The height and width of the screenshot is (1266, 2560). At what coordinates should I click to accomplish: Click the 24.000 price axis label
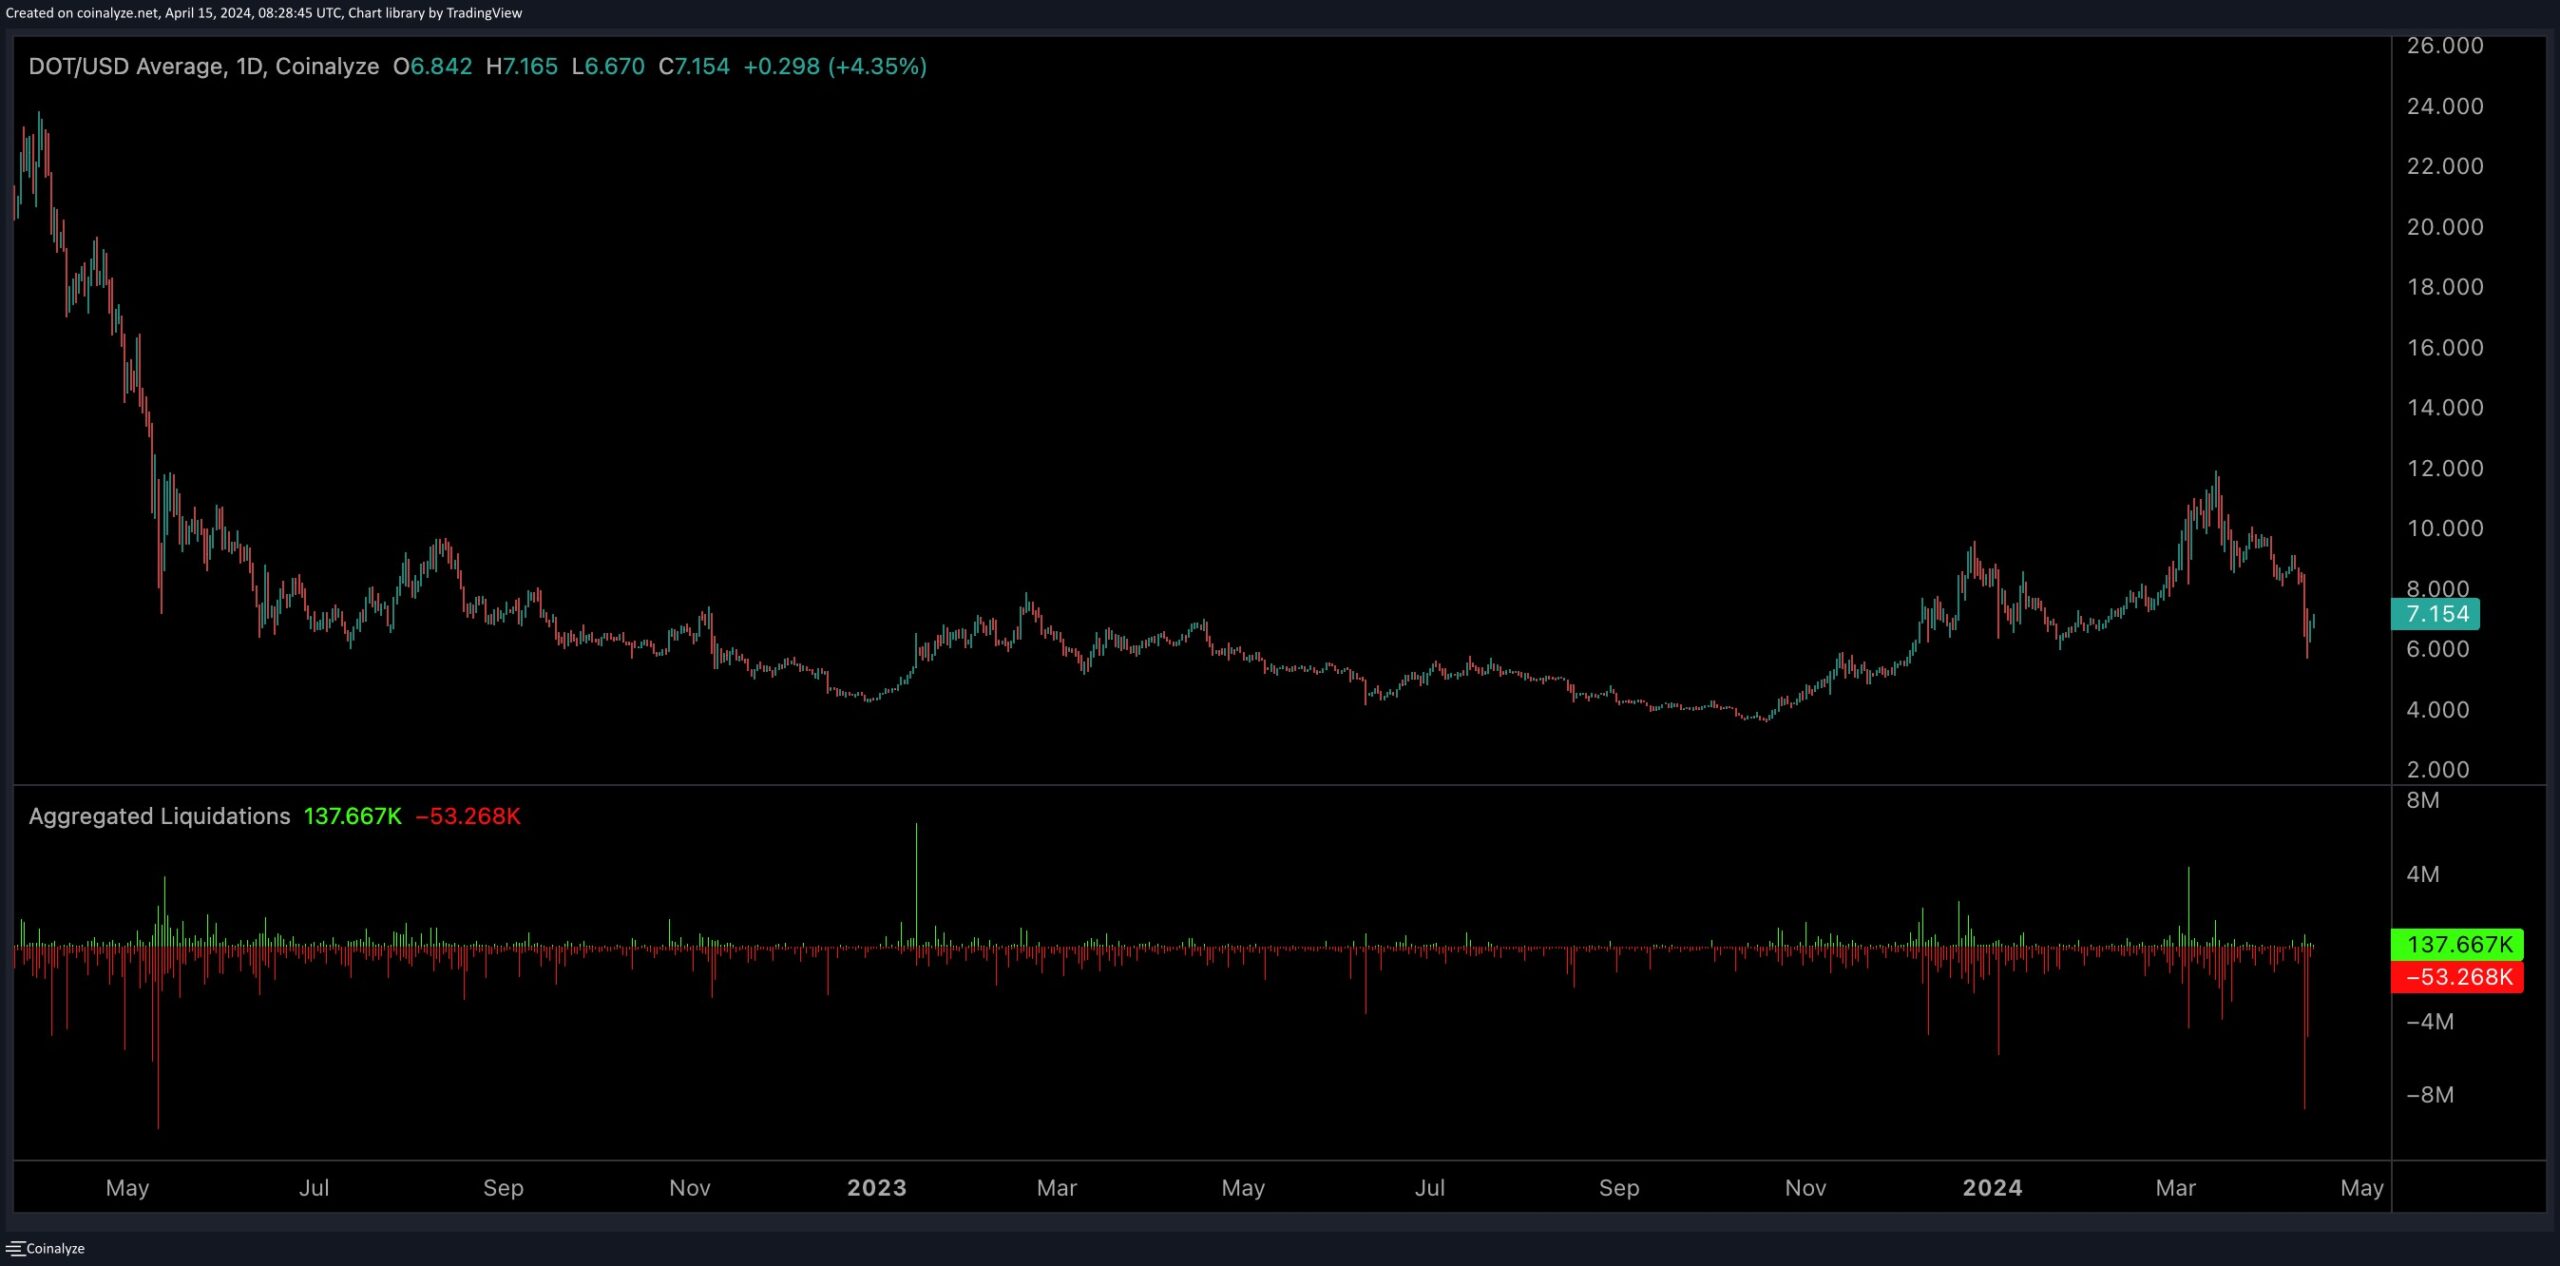click(x=2445, y=106)
